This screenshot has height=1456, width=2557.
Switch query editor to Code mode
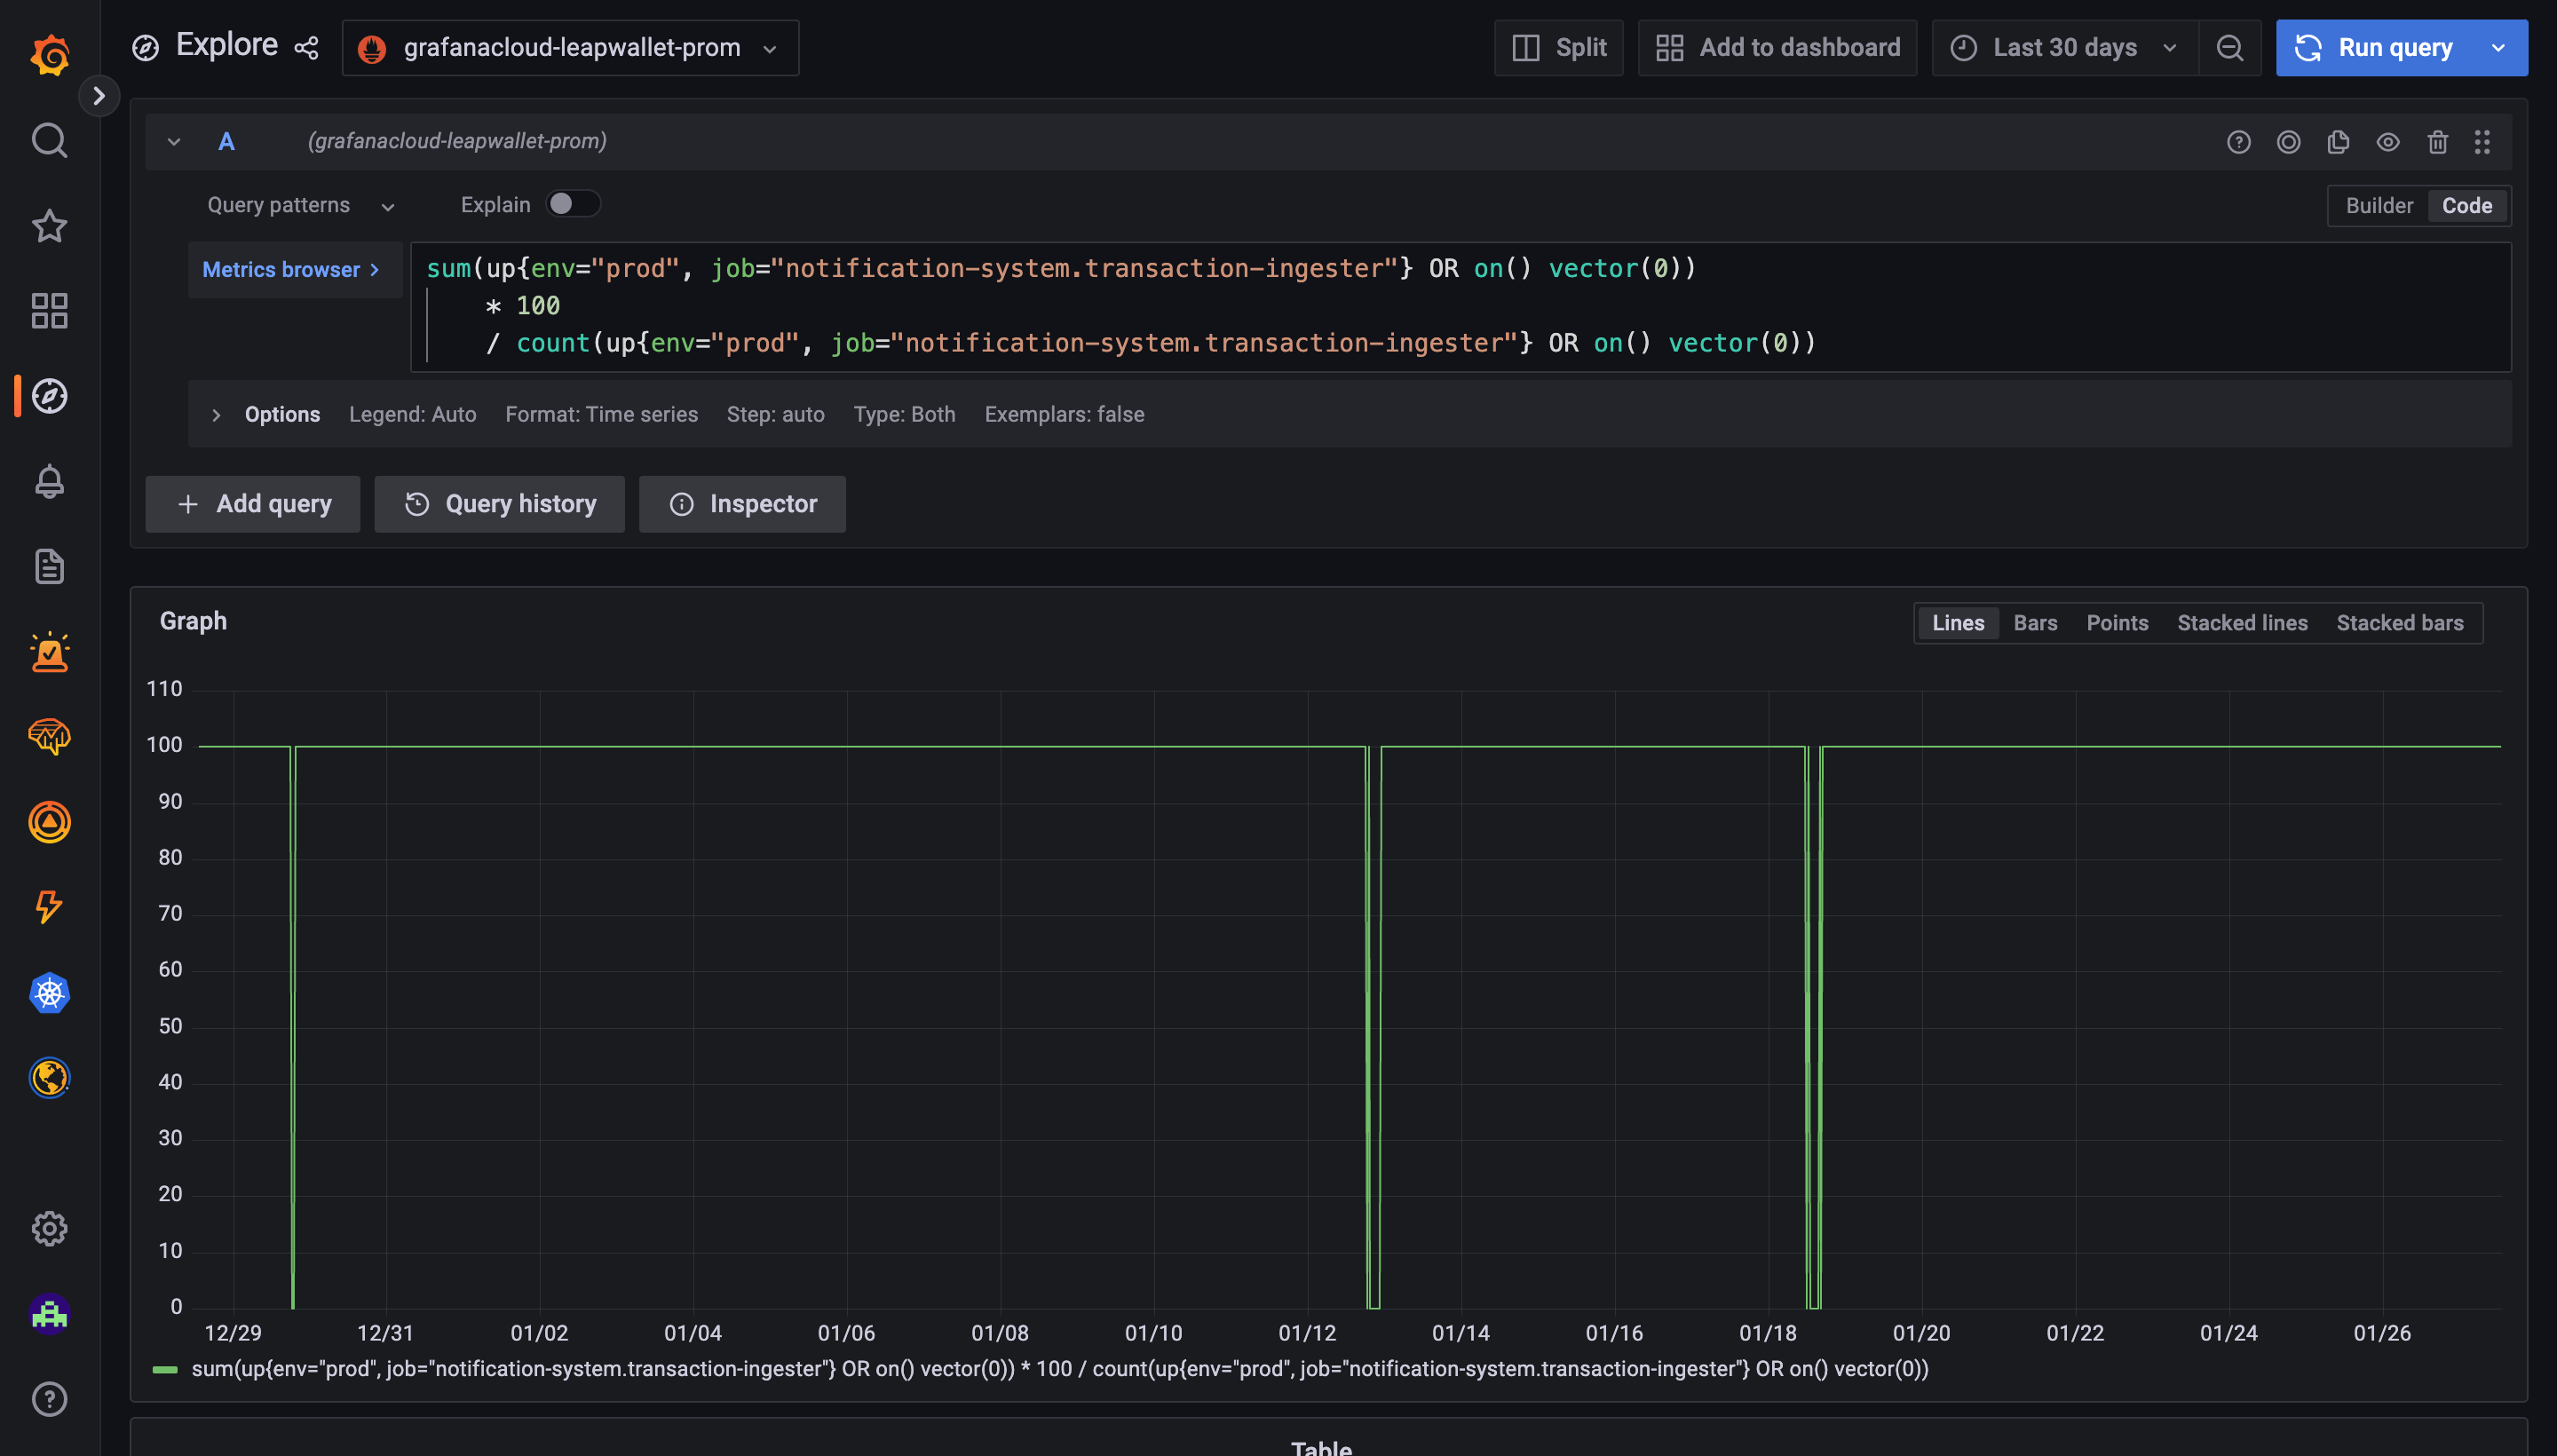(x=2466, y=205)
